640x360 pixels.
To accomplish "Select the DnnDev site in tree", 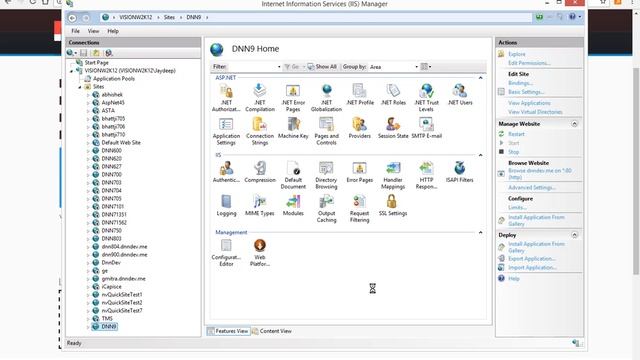I will (x=111, y=262).
